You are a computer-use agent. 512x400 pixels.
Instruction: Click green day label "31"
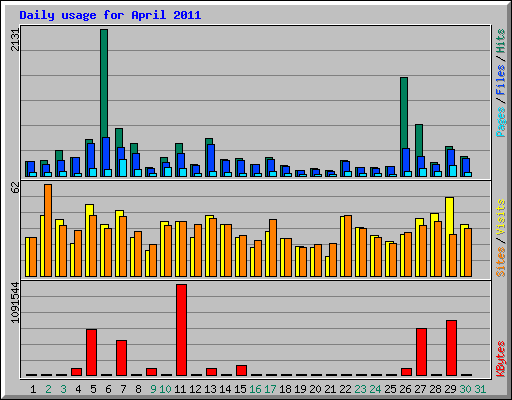click(480, 389)
